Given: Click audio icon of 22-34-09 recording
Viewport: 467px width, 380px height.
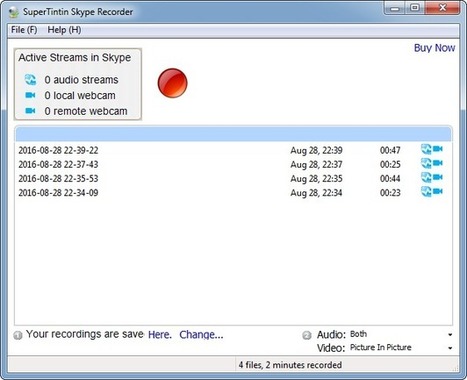Looking at the screenshot, I should (426, 191).
